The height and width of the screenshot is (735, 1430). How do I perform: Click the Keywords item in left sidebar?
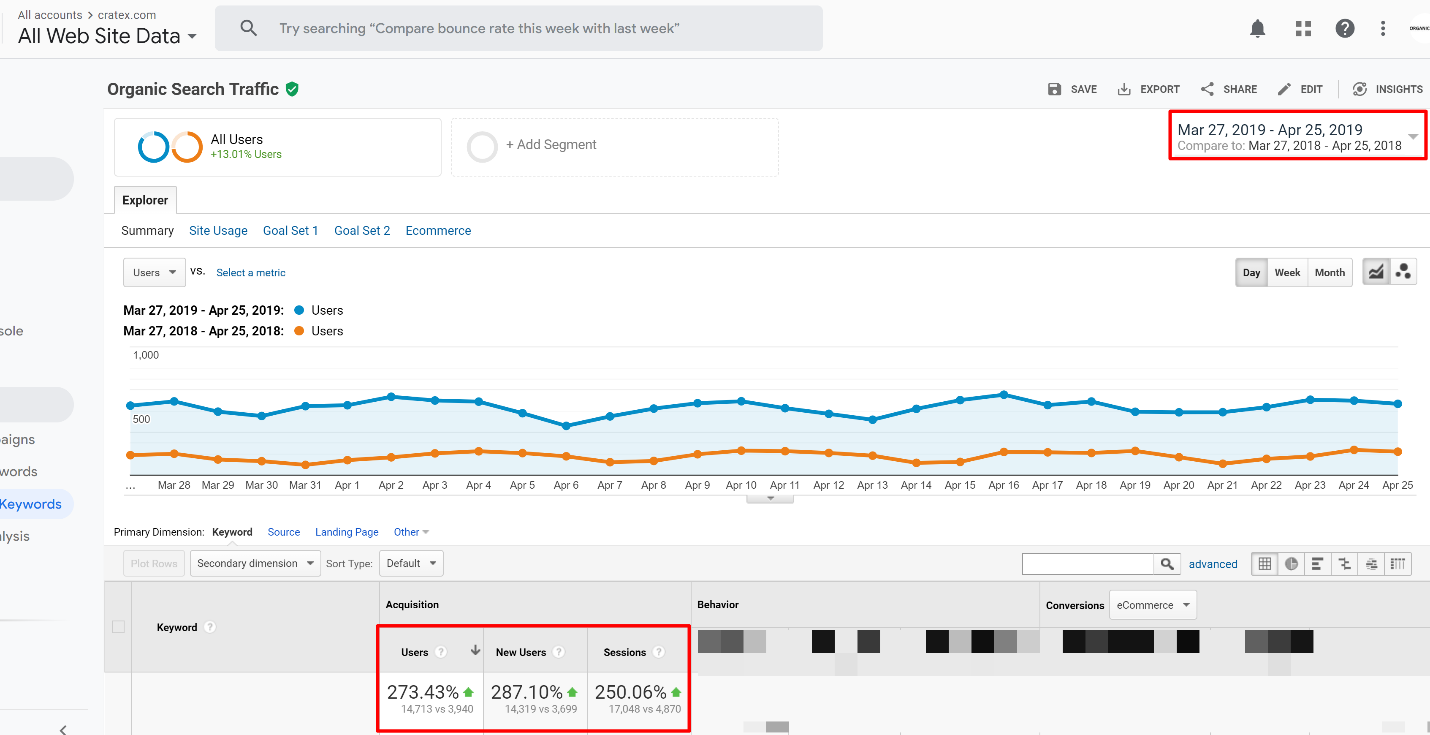[31, 504]
